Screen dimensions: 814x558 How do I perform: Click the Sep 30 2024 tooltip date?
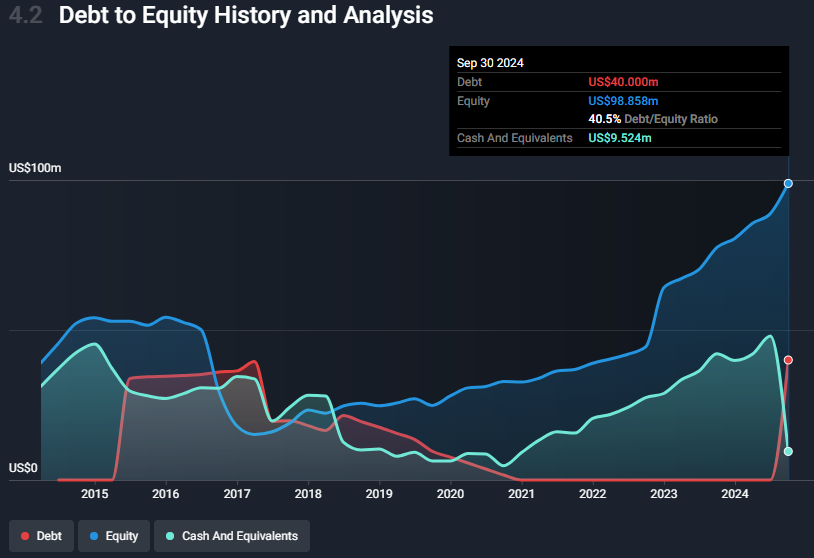coord(490,63)
